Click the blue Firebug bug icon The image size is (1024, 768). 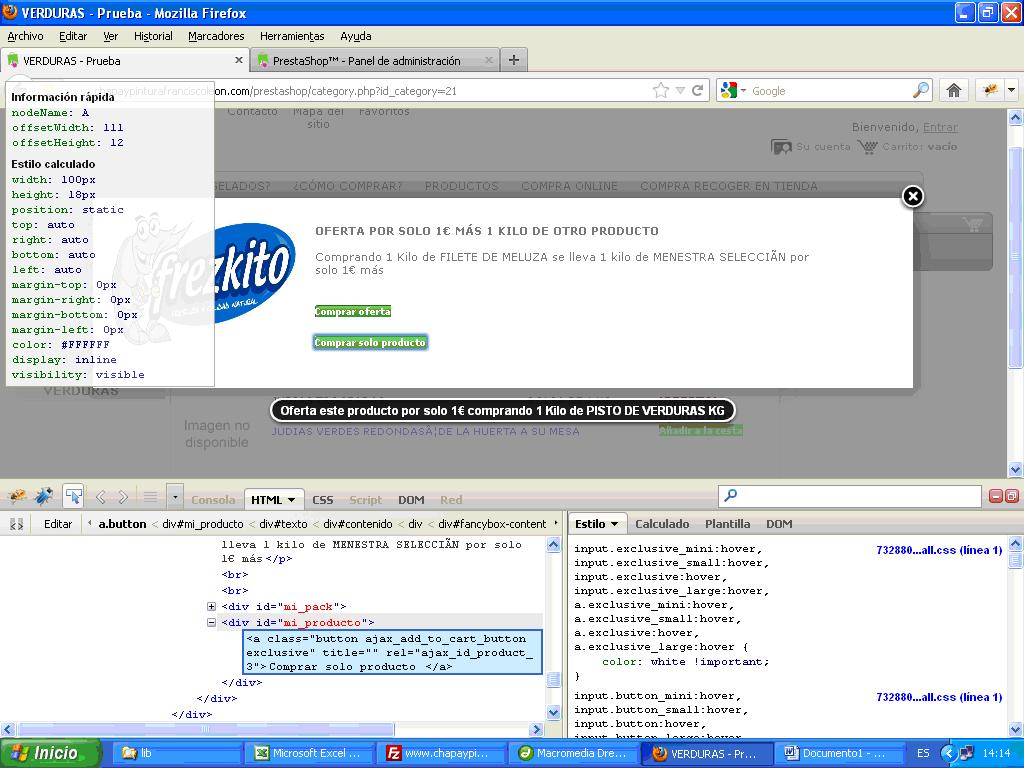44,497
